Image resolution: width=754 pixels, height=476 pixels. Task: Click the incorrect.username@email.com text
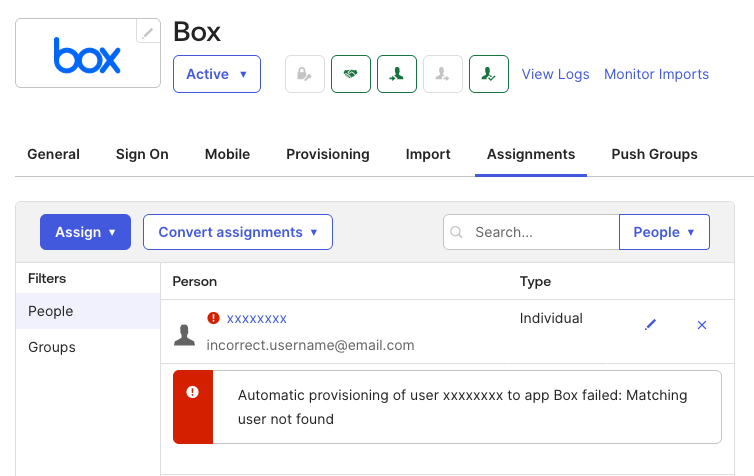311,345
